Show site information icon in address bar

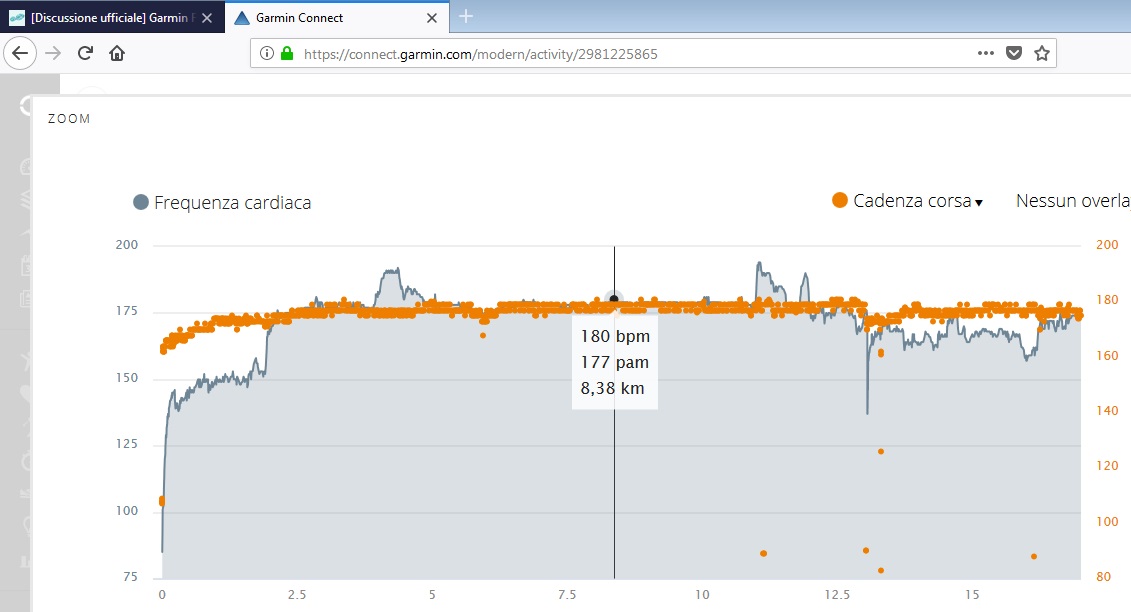point(267,53)
